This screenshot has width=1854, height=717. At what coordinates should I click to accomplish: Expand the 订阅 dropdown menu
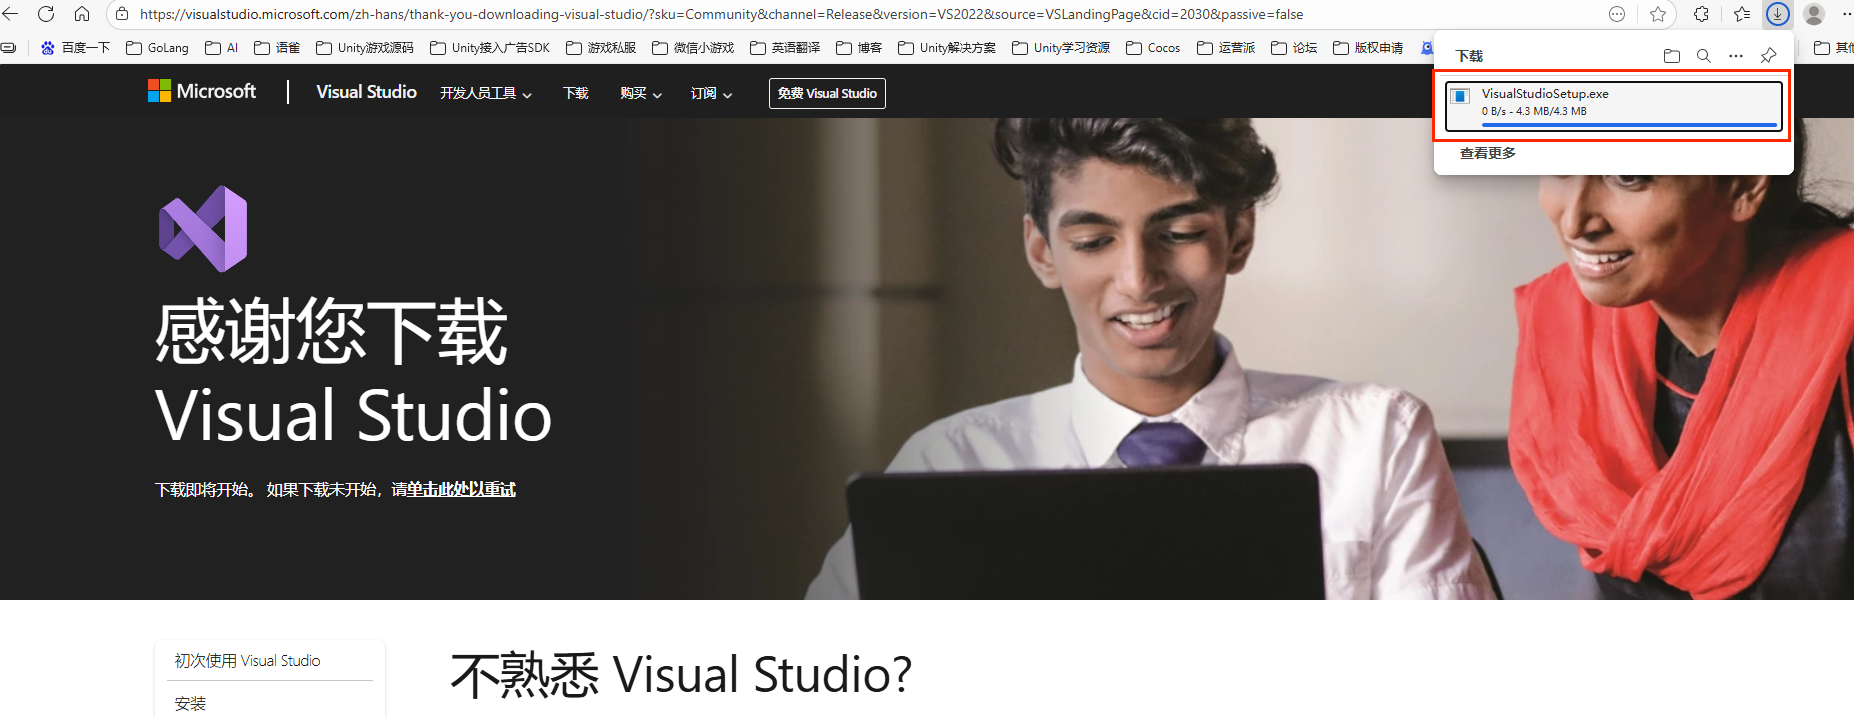pyautogui.click(x=711, y=93)
